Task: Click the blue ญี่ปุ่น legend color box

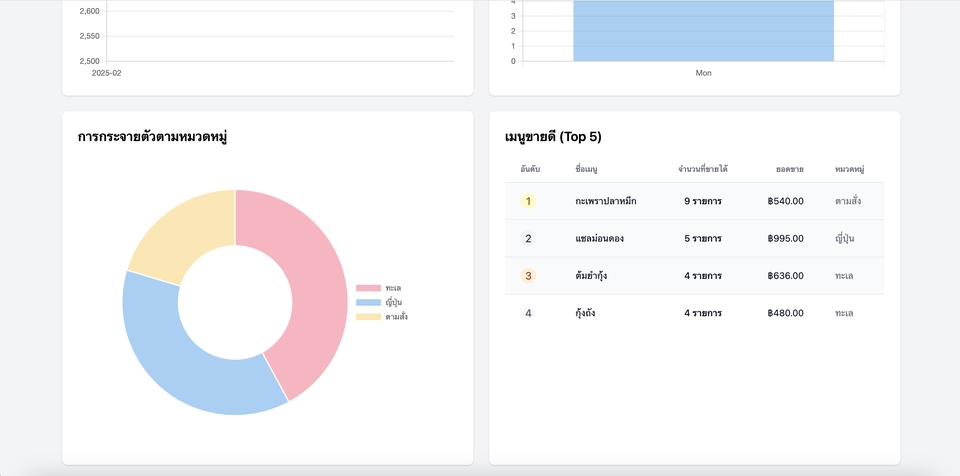Action: click(x=369, y=303)
